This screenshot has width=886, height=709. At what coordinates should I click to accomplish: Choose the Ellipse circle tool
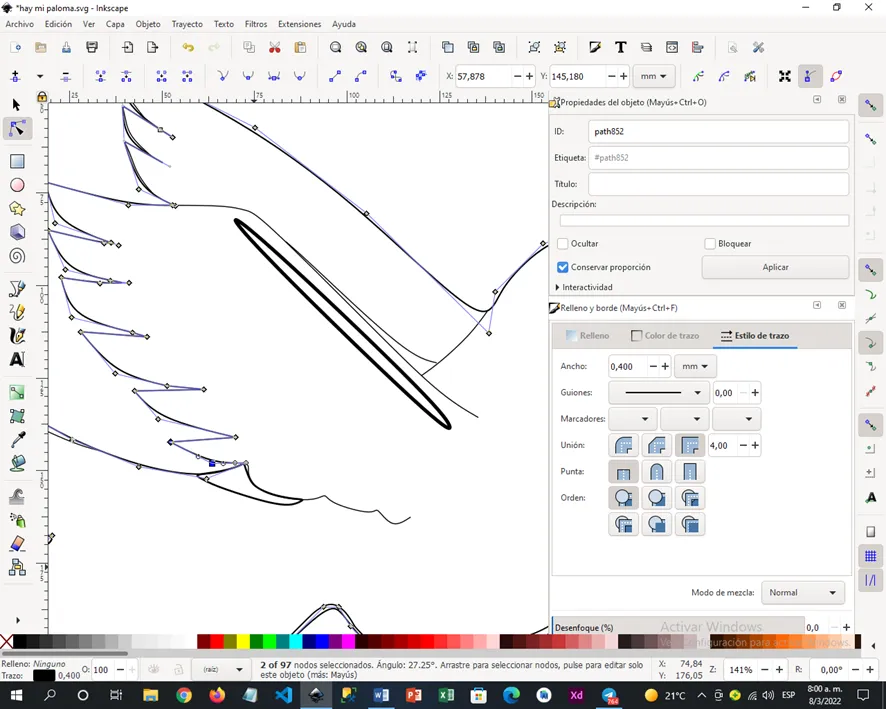coord(17,185)
